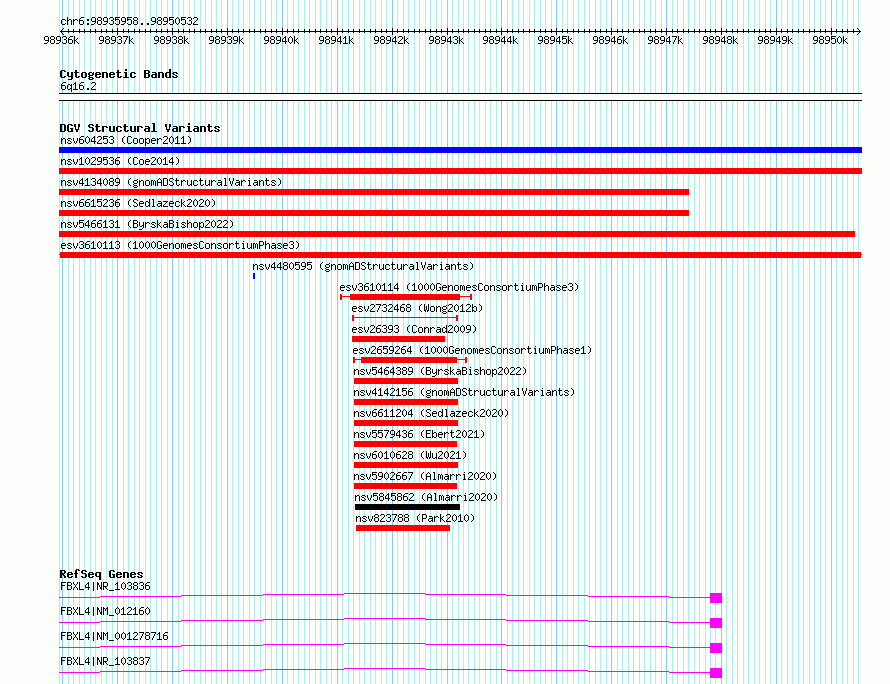Click the thin red esv2732468 interval line
890x684 pixels.
[x=405, y=318]
